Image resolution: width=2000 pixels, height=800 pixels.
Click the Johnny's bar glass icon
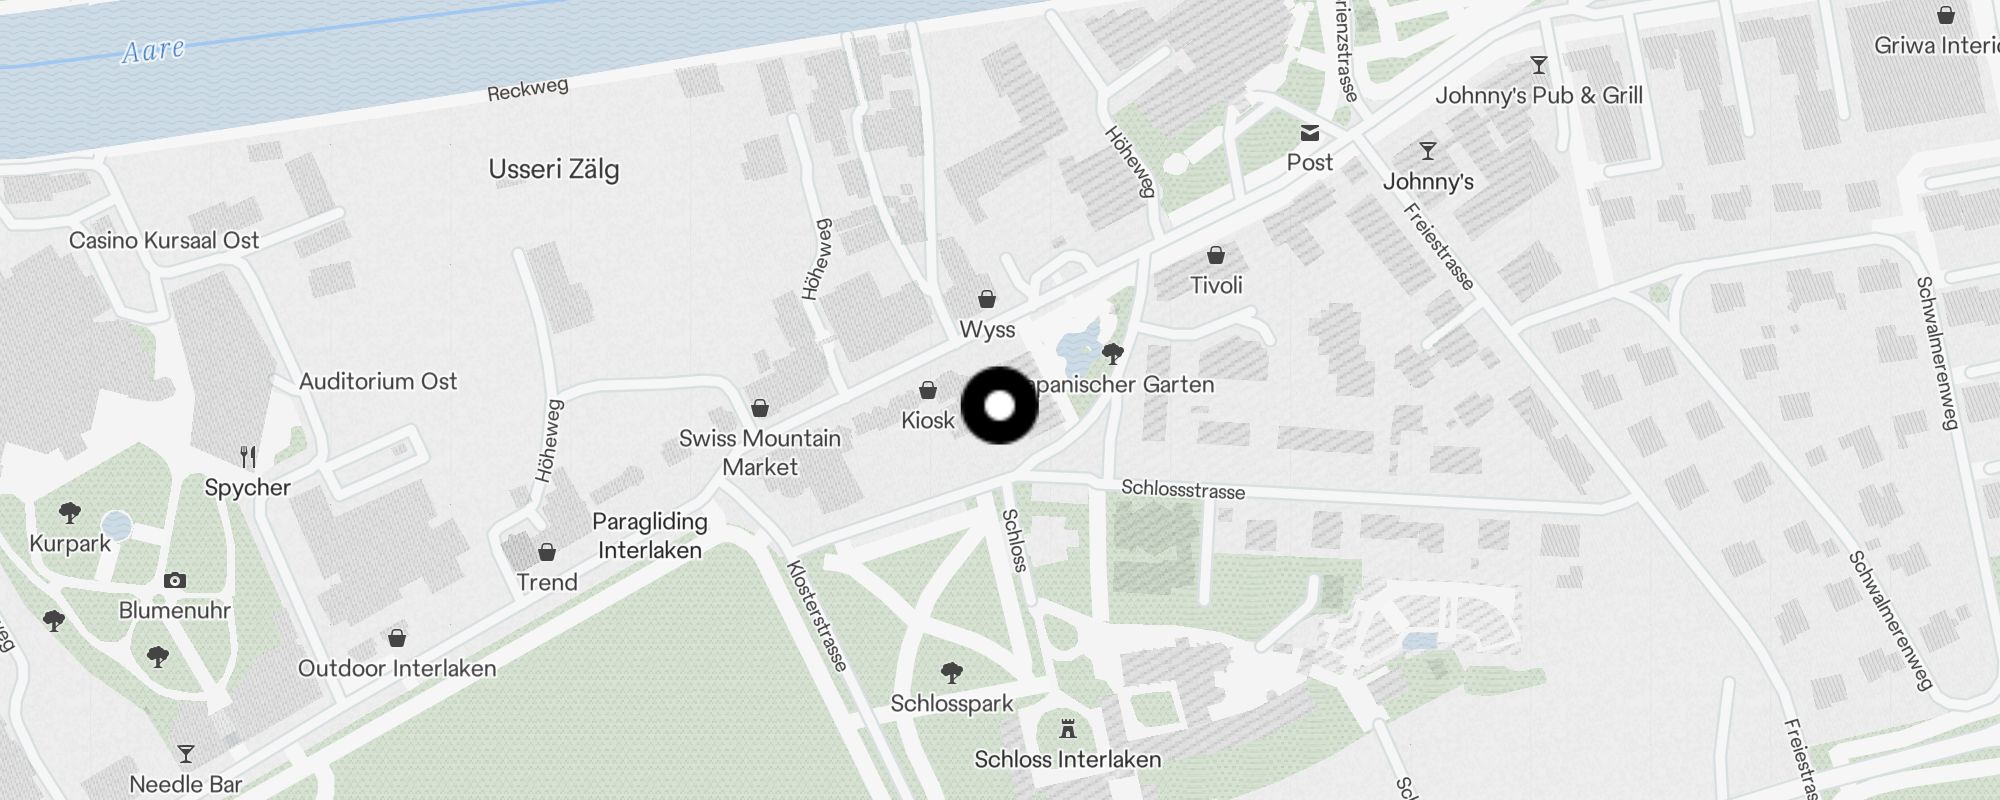click(x=1428, y=151)
